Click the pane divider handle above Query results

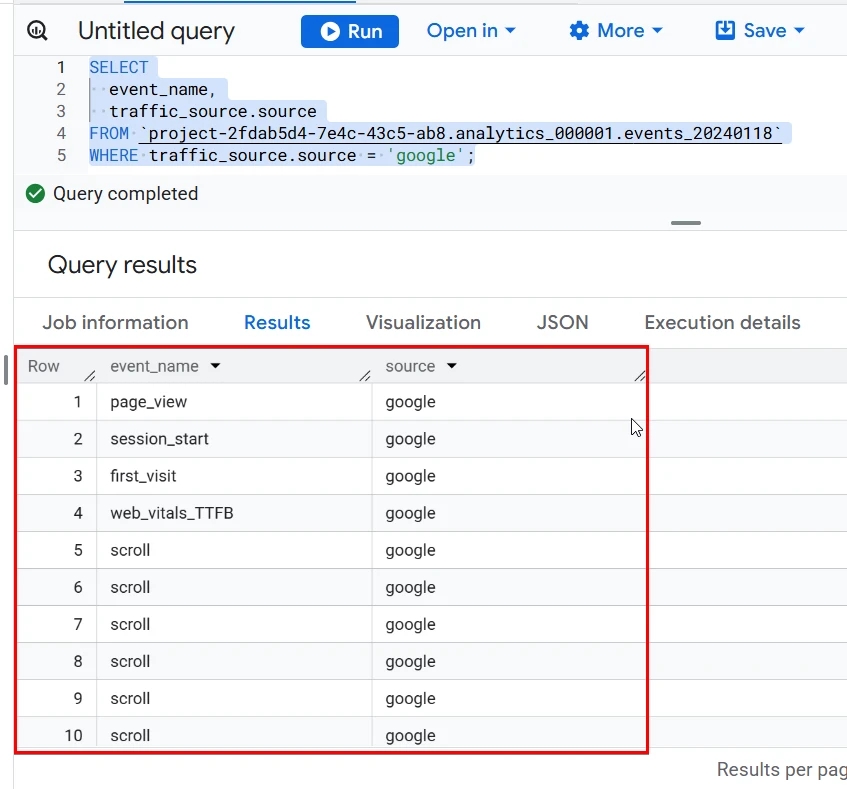tap(685, 222)
